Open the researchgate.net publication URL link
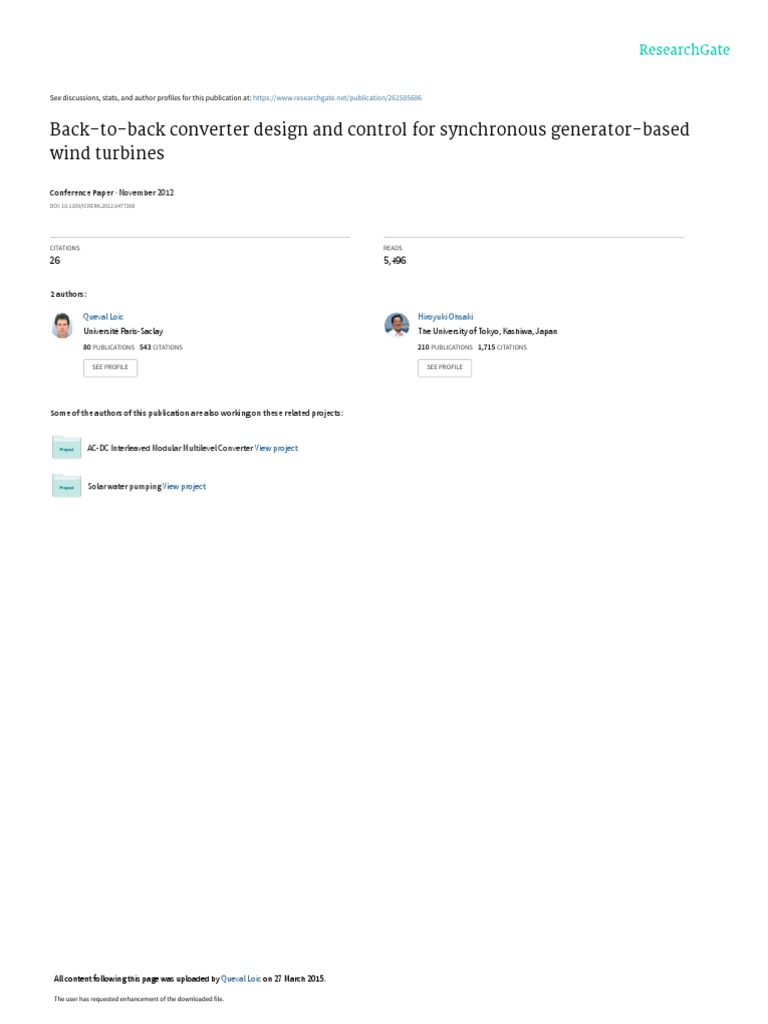The height and width of the screenshot is (1024, 768). 337,98
